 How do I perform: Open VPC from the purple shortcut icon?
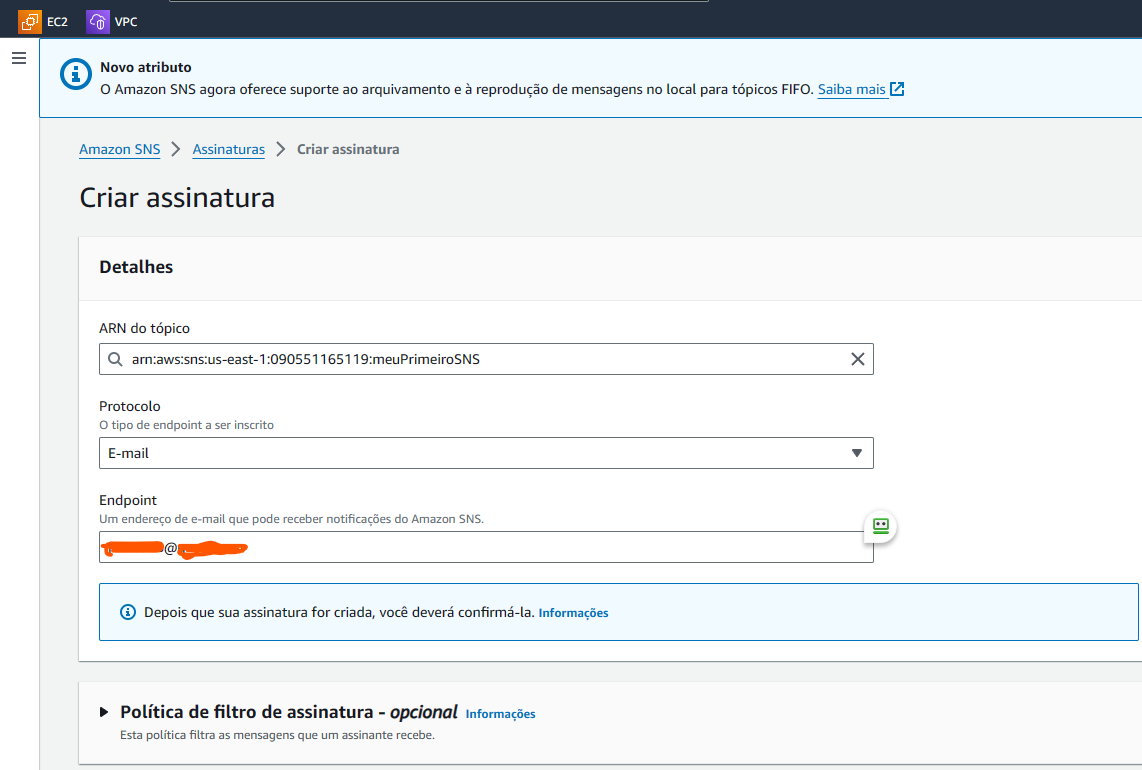tap(96, 20)
